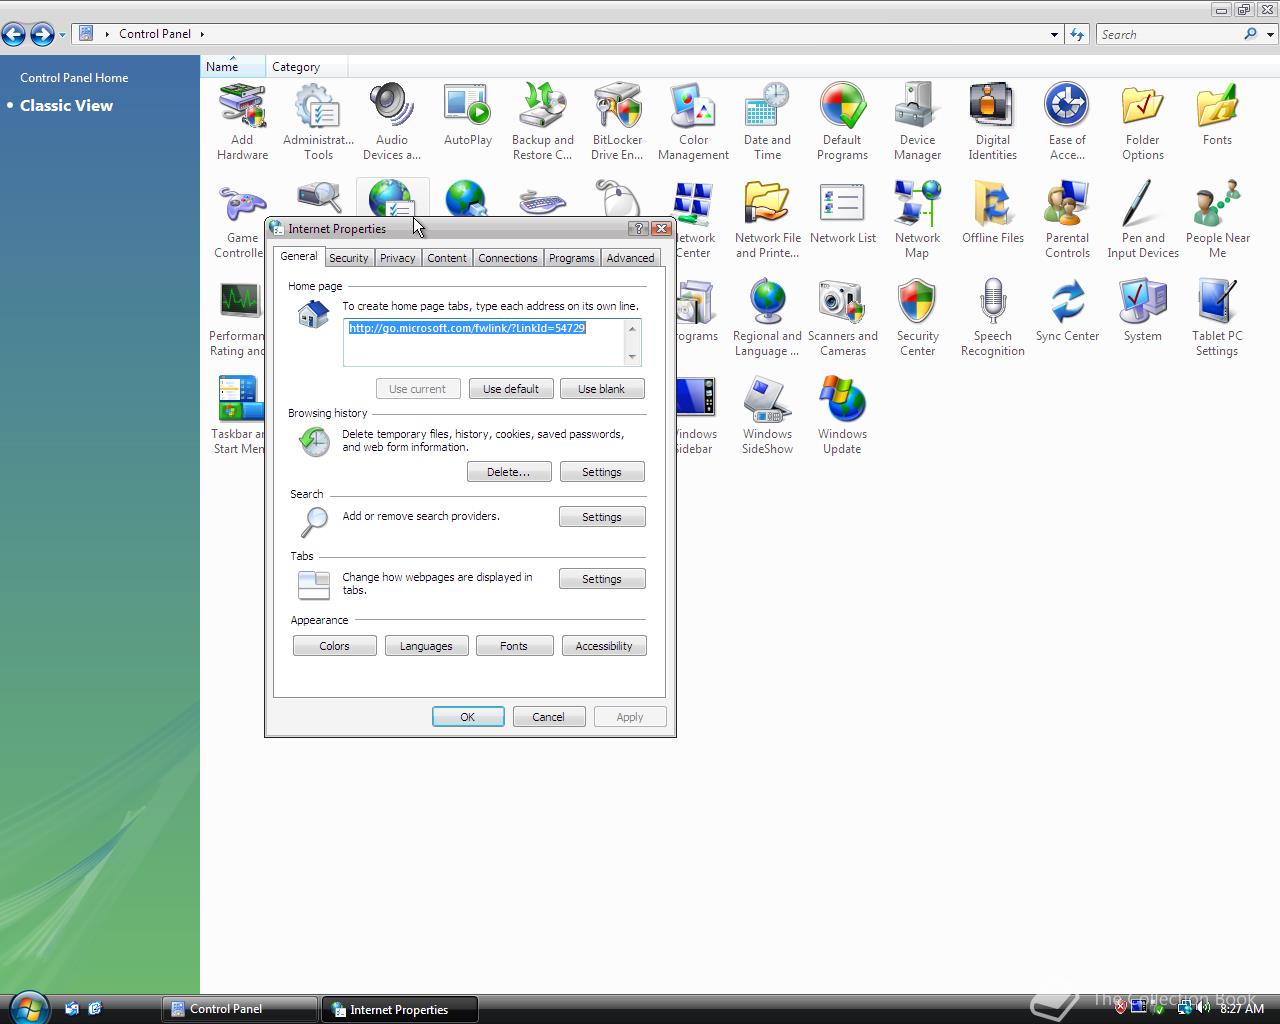
Task: Click Use blank home page button
Action: point(601,389)
